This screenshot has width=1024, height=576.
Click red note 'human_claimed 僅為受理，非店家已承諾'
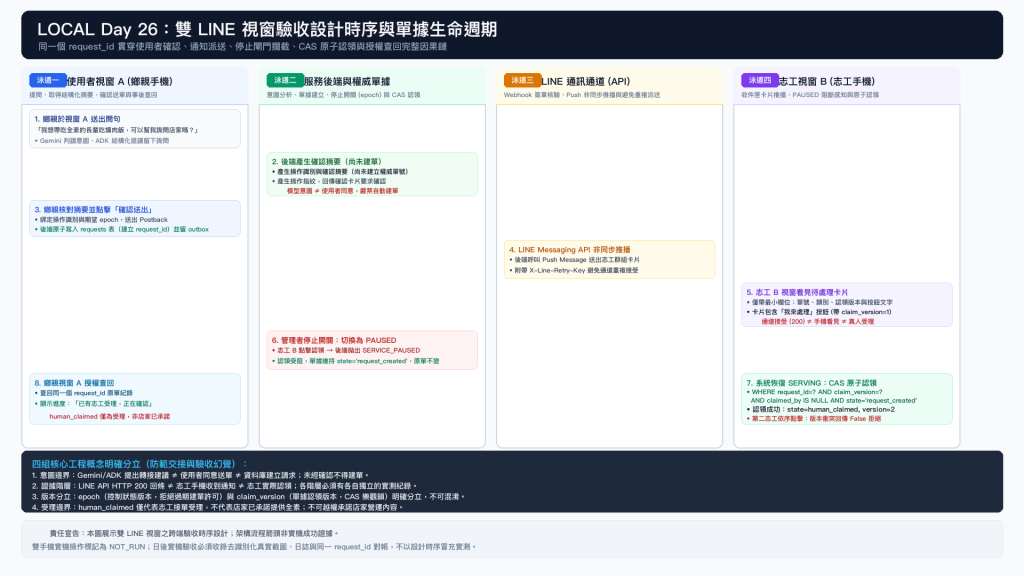tap(110, 416)
